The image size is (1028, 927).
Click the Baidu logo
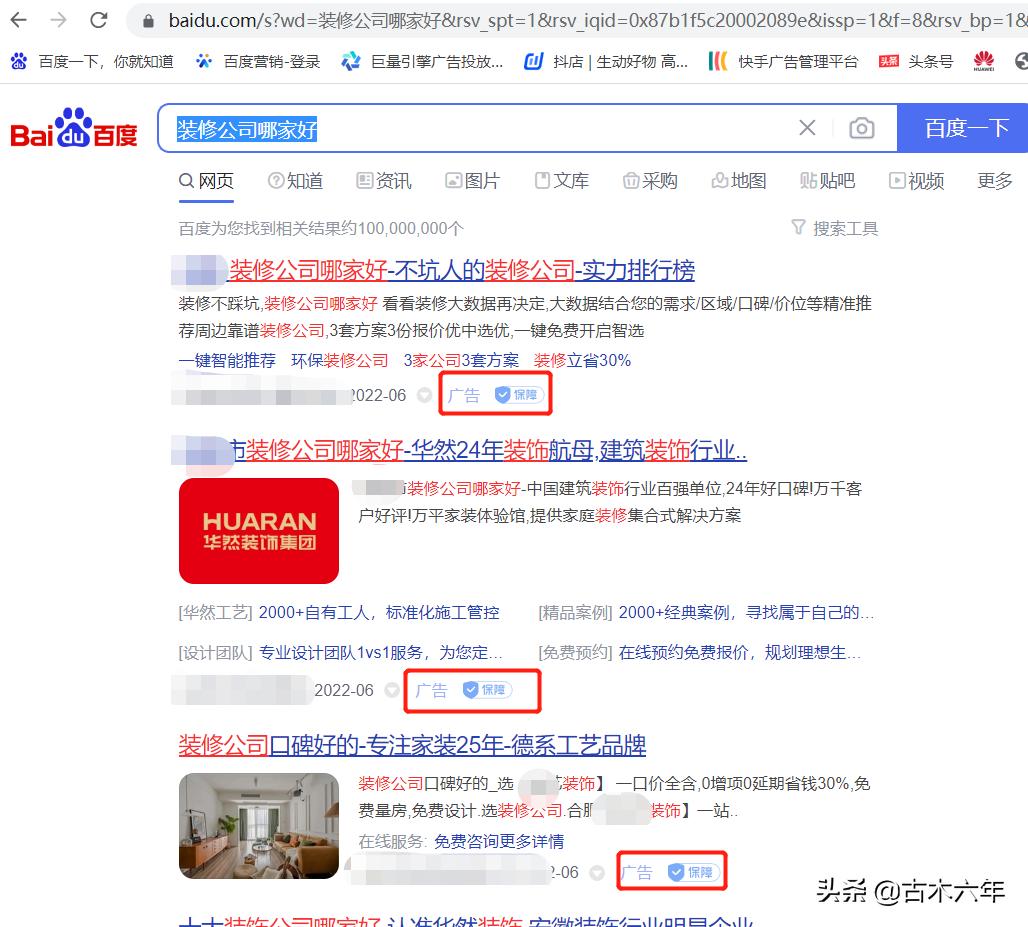[x=72, y=128]
